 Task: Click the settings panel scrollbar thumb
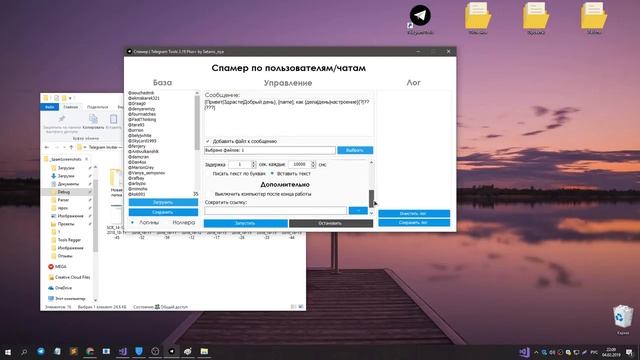[371, 198]
